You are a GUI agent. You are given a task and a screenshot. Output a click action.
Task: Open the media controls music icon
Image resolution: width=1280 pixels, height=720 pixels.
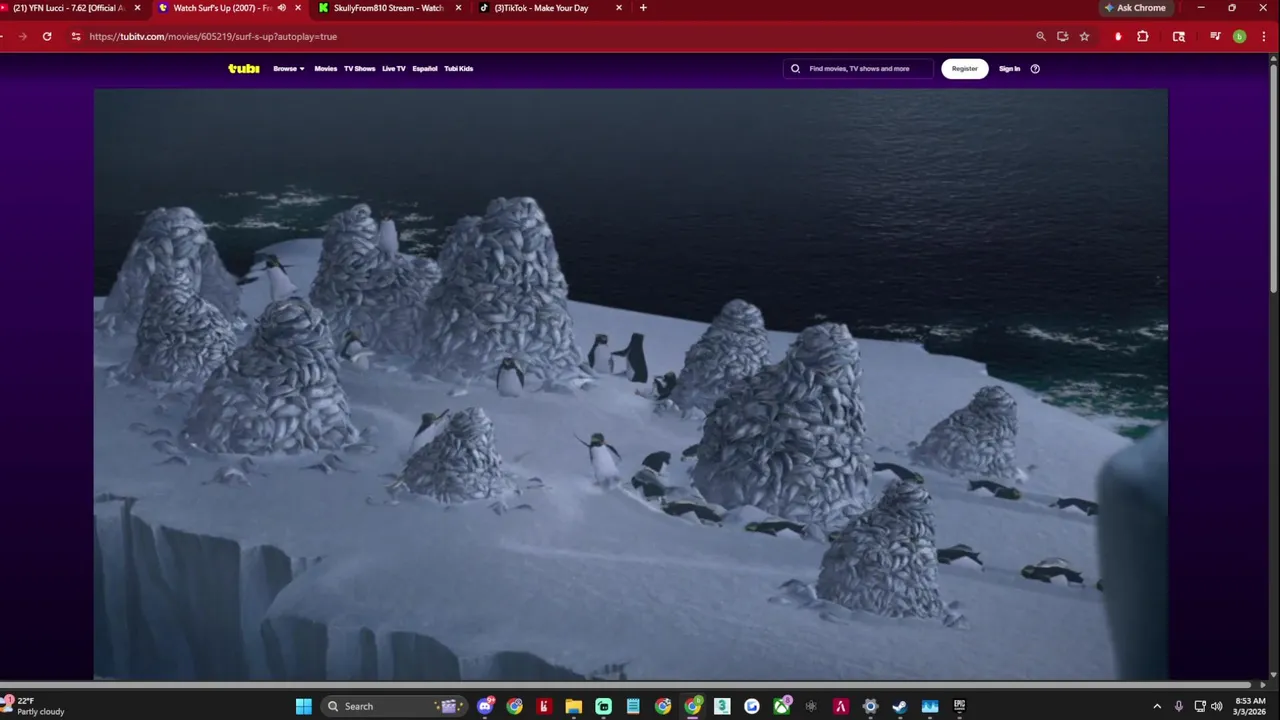pos(1215,36)
